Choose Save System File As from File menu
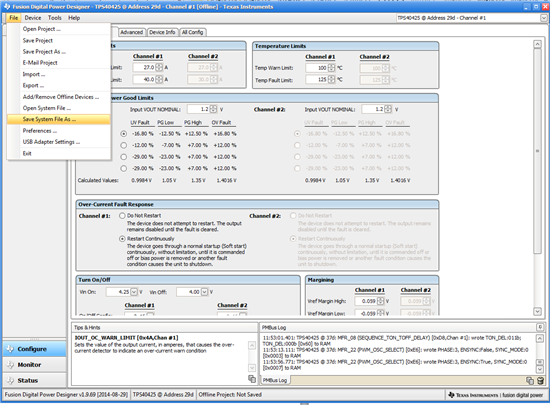Image resolution: width=550 pixels, height=405 pixels. tap(59, 119)
